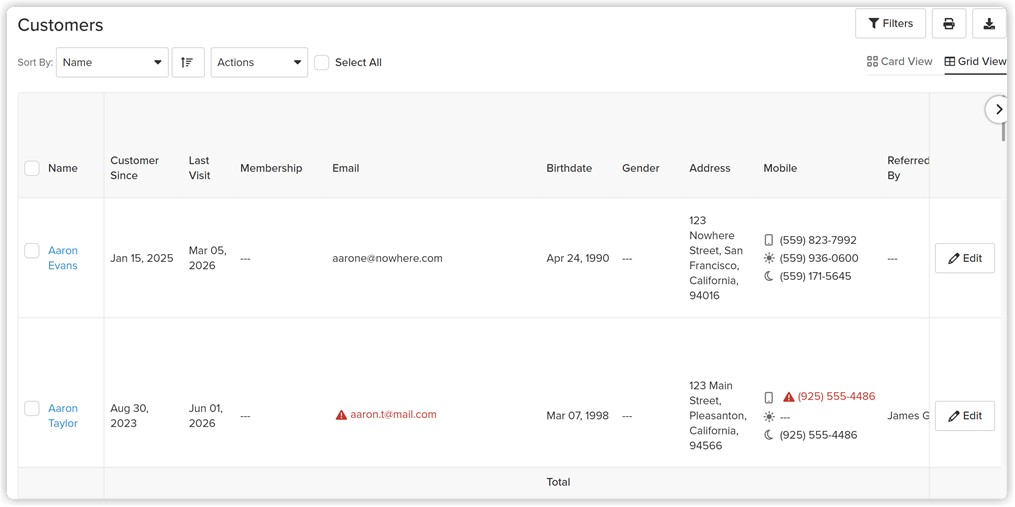
Task: Click the Address column header
Action: (x=709, y=168)
